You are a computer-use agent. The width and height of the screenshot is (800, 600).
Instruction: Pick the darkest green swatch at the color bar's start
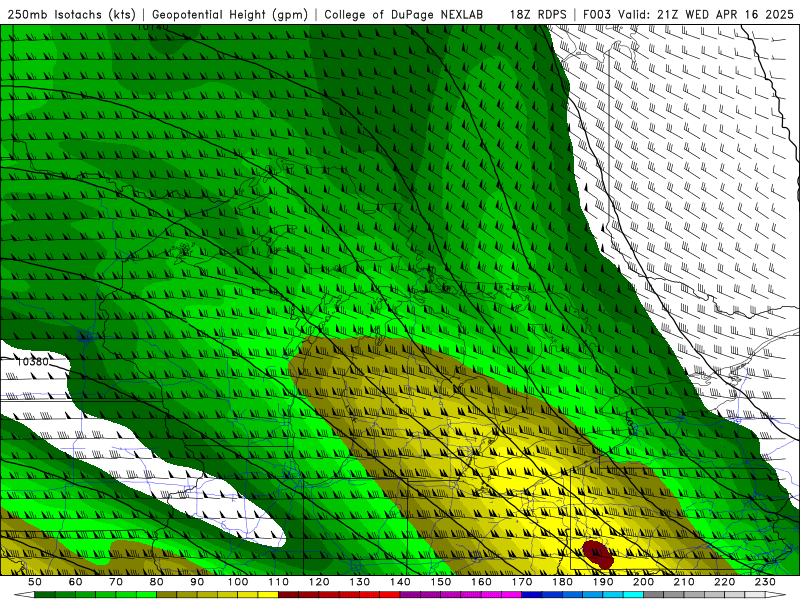[45, 595]
